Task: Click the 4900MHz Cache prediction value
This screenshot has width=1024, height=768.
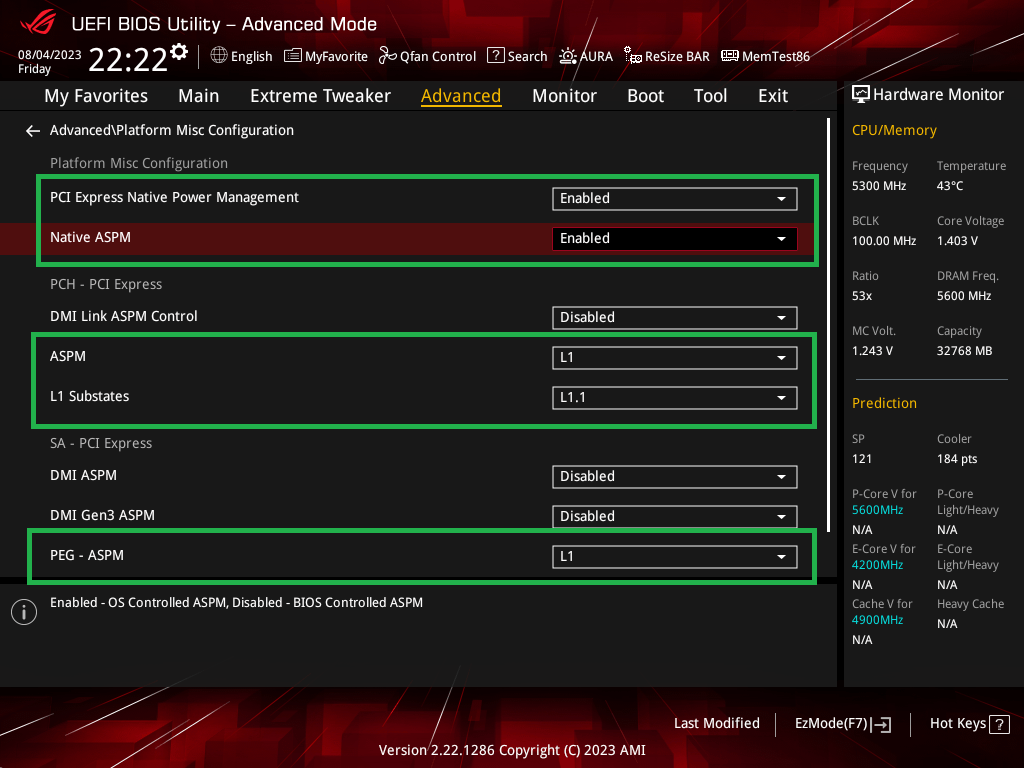Action: pyautogui.click(x=877, y=620)
